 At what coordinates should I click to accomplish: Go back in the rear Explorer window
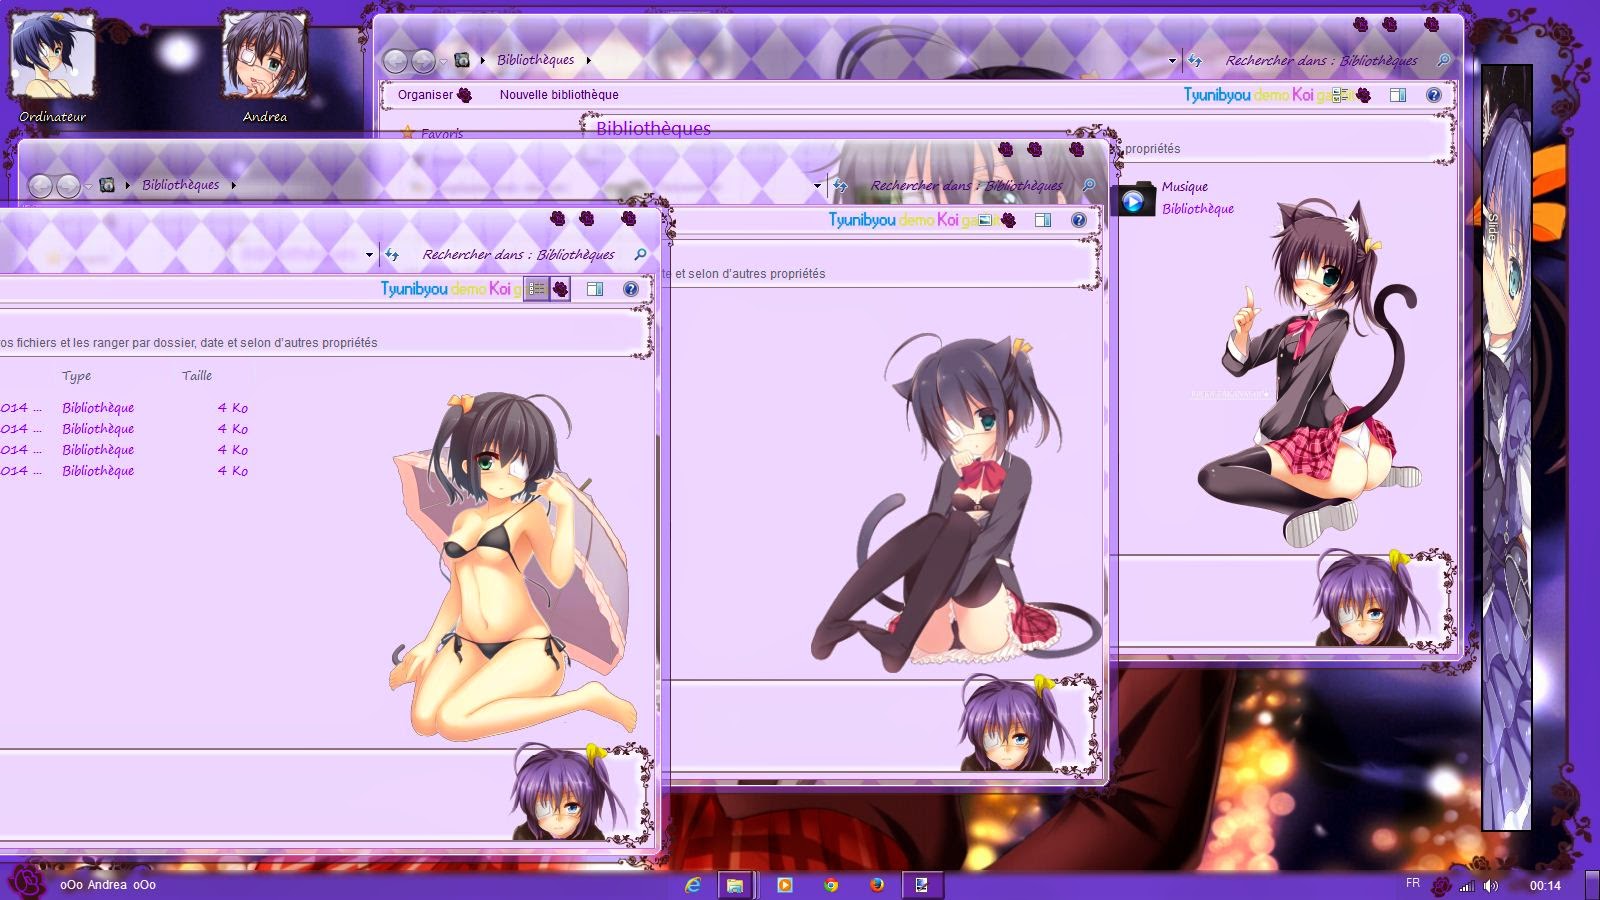coord(396,61)
